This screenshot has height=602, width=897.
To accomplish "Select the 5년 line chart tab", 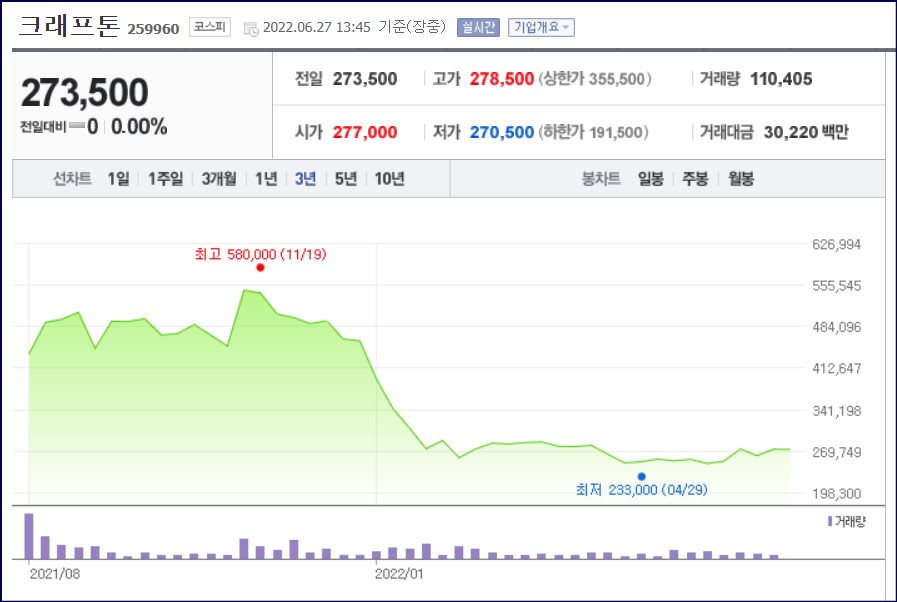I will (346, 179).
